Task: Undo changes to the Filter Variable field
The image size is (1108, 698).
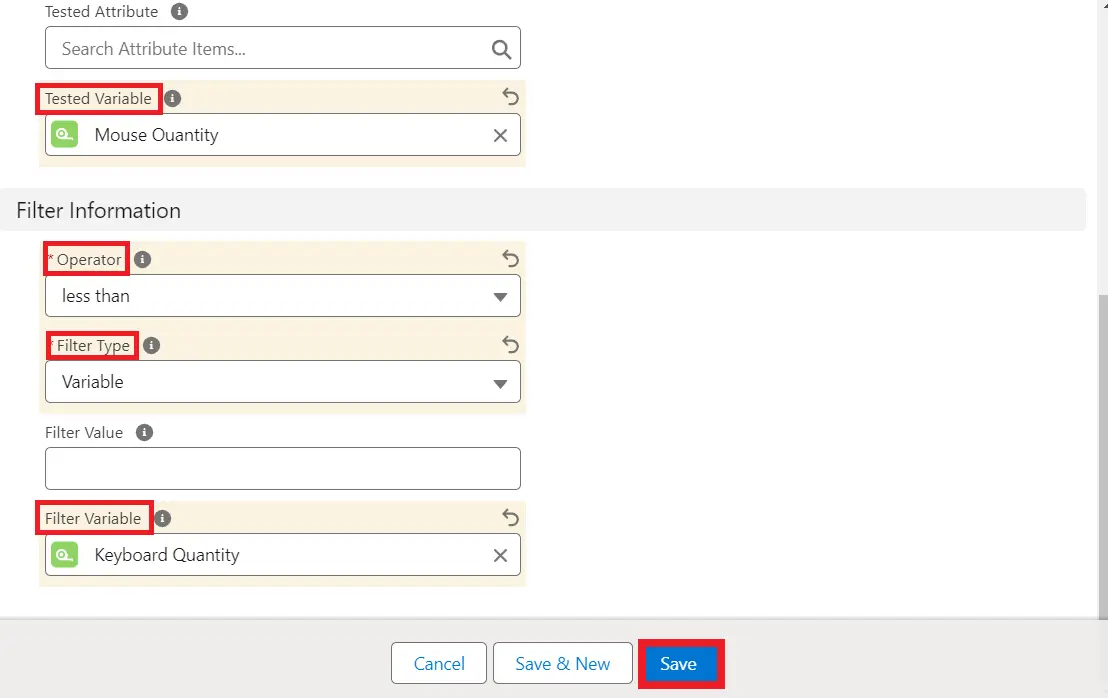Action: pyautogui.click(x=510, y=518)
